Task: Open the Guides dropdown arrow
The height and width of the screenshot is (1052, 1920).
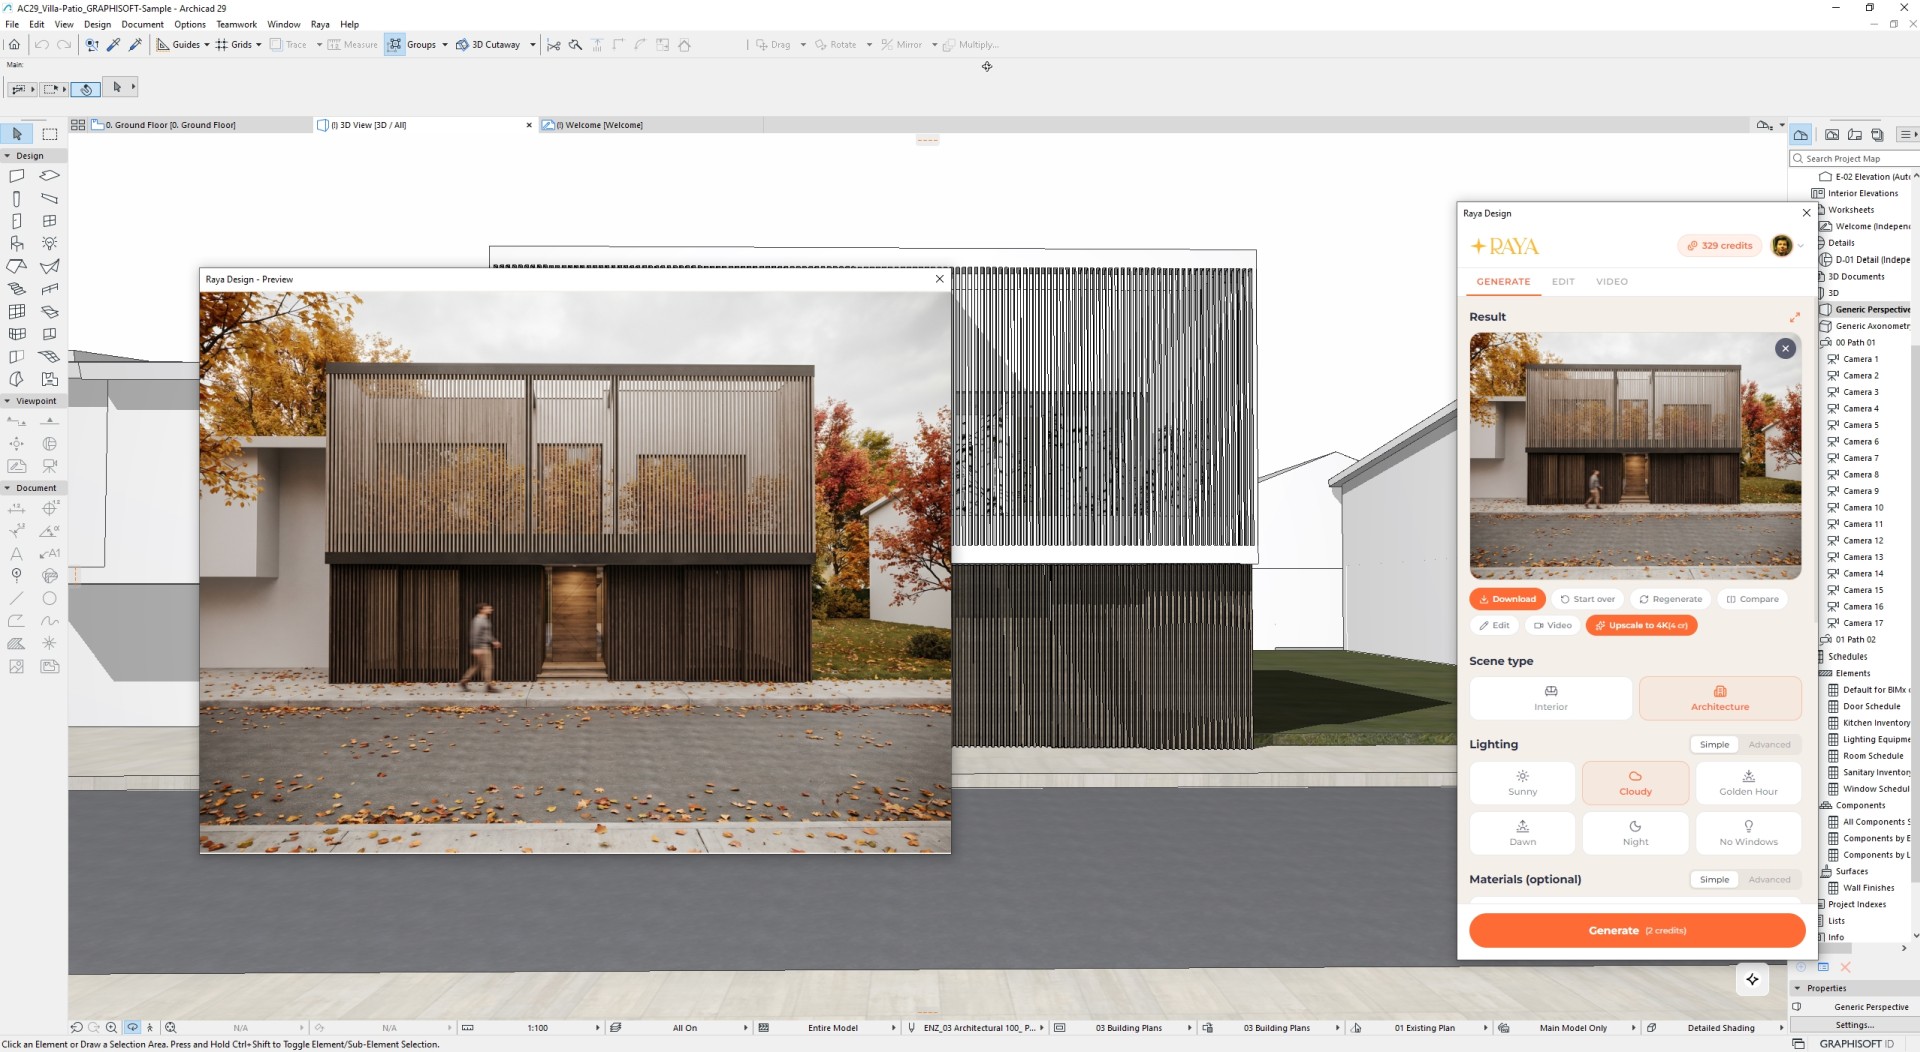Action: click(x=207, y=45)
